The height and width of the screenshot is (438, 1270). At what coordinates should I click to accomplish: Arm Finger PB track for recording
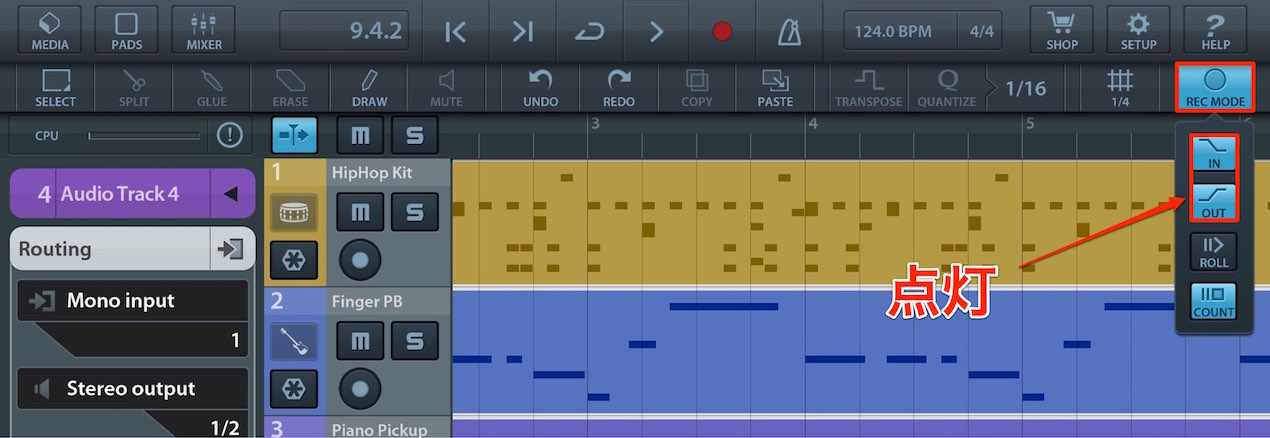click(x=360, y=389)
